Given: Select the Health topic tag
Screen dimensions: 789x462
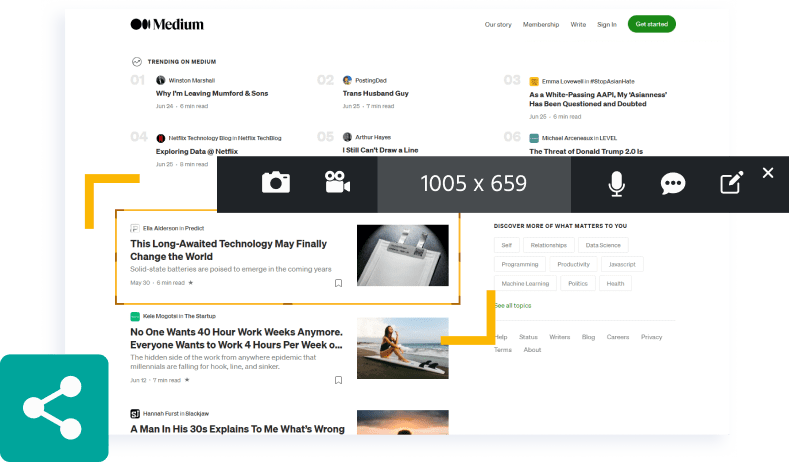Looking at the screenshot, I should pos(615,283).
